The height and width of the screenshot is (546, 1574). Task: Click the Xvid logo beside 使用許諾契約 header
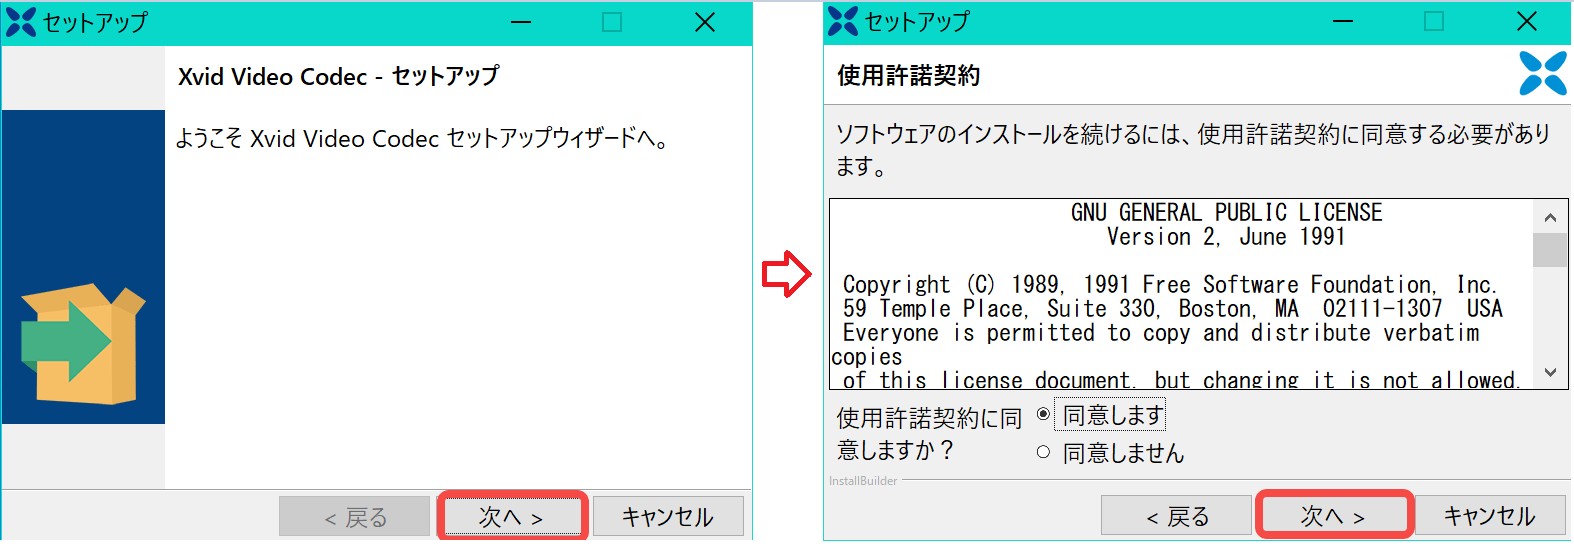click(x=1543, y=73)
